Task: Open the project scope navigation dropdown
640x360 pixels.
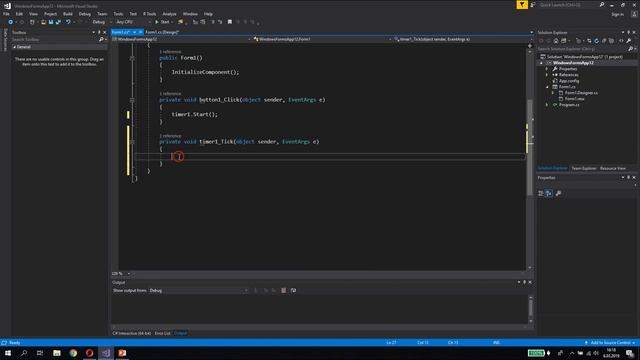Action: point(181,39)
